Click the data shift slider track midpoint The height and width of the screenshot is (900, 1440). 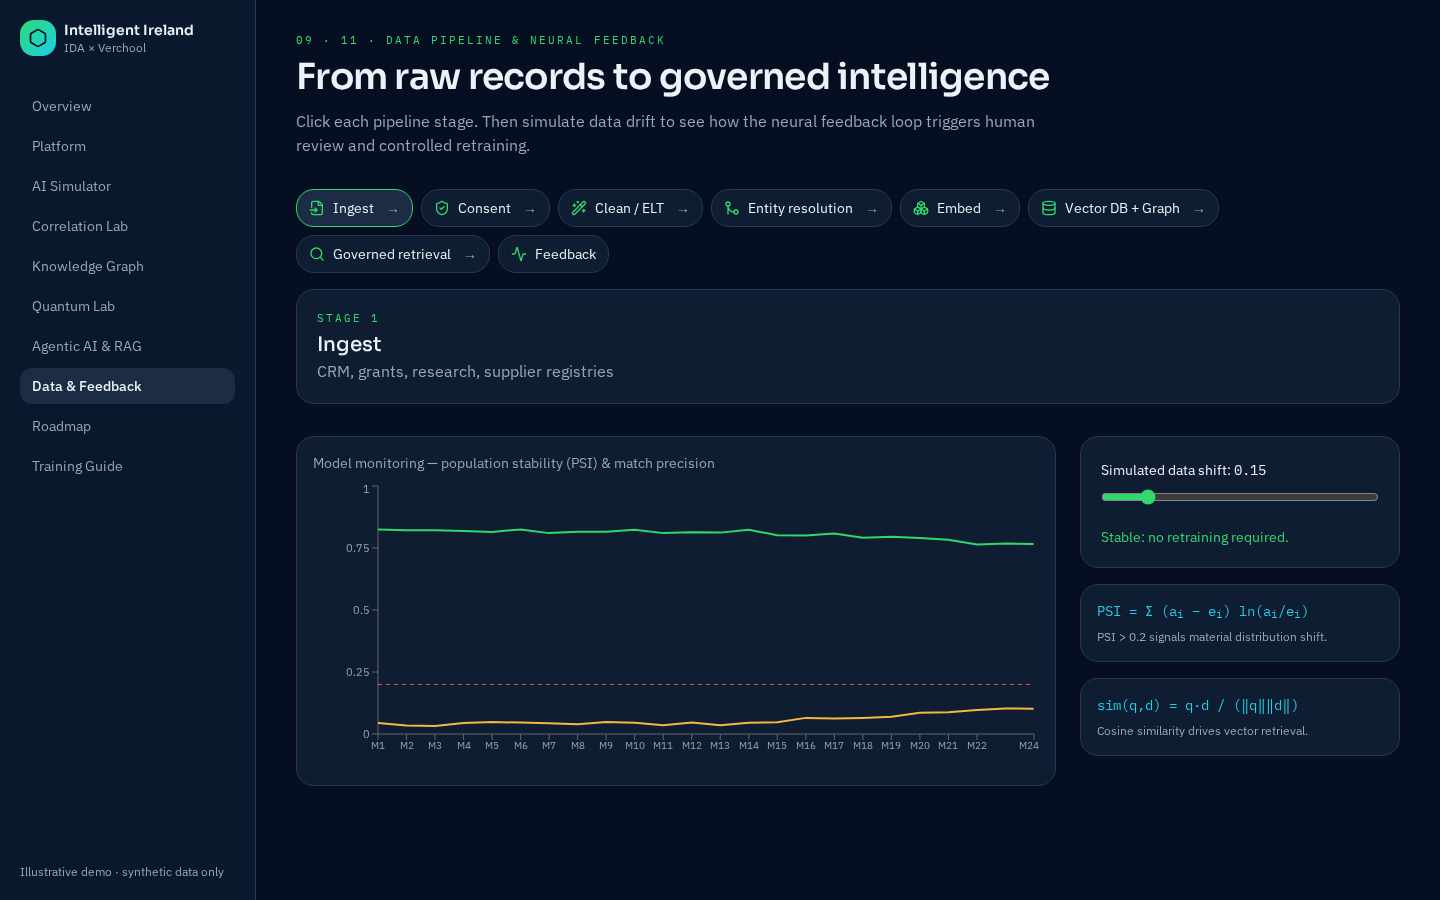click(x=1240, y=497)
